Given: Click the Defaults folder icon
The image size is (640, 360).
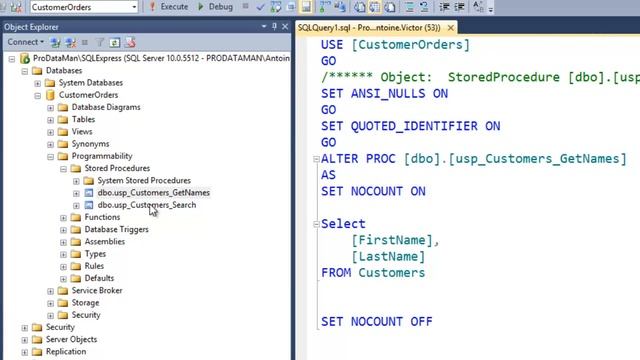Looking at the screenshot, I should 76,278.
